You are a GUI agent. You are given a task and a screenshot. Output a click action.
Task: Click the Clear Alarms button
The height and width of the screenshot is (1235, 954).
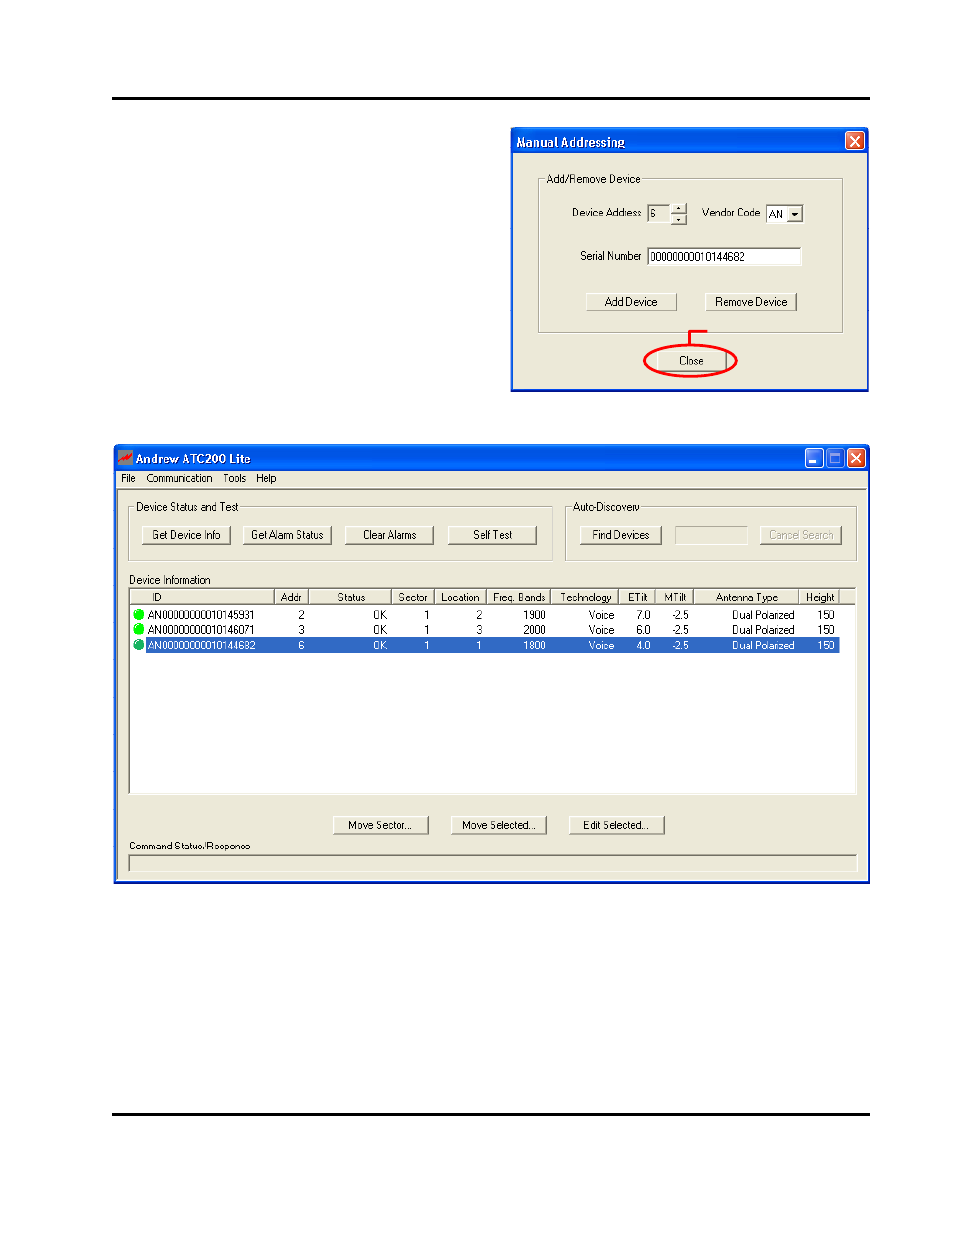389,535
